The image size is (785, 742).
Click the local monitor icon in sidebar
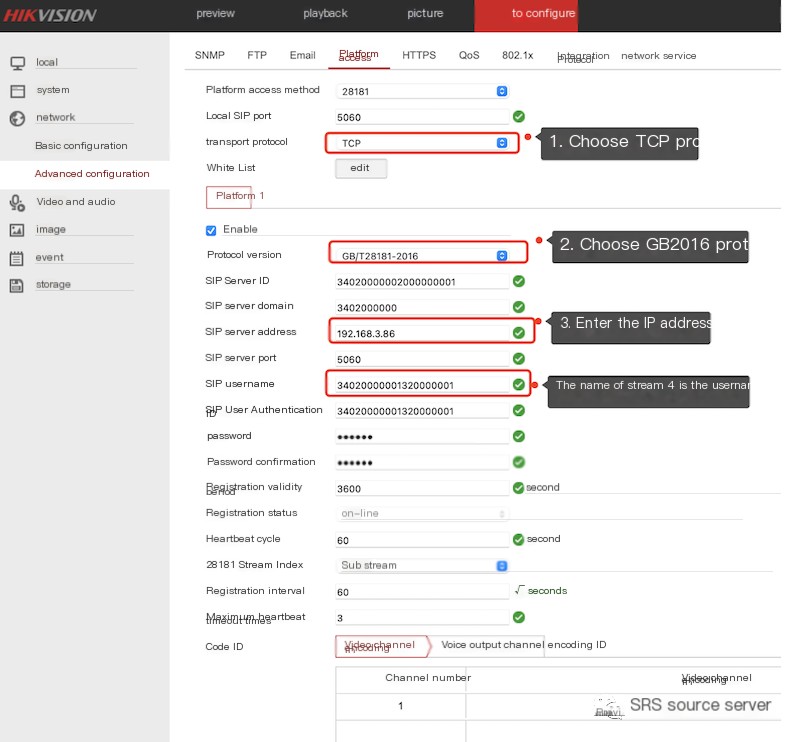click(18, 63)
